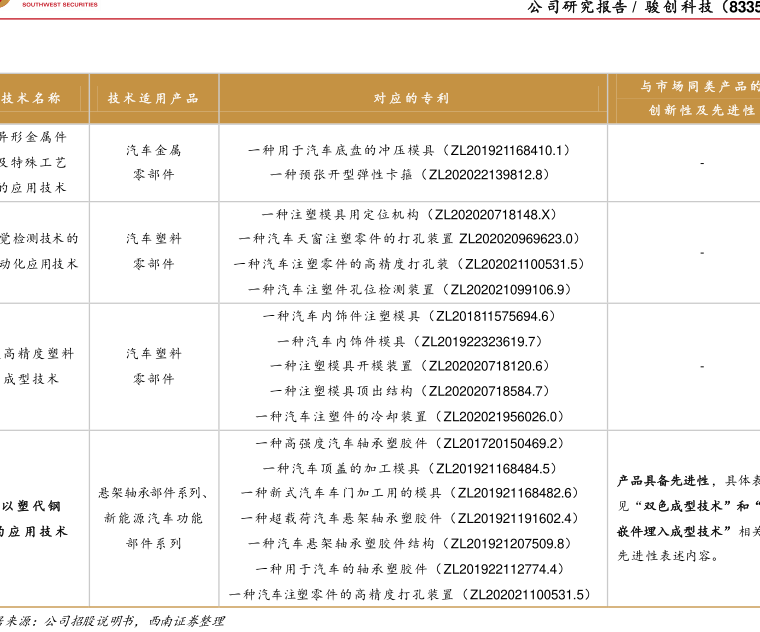Image resolution: width=760 pixels, height=632 pixels.
Task: Click the 对应的专利 column header
Action: pos(412,98)
